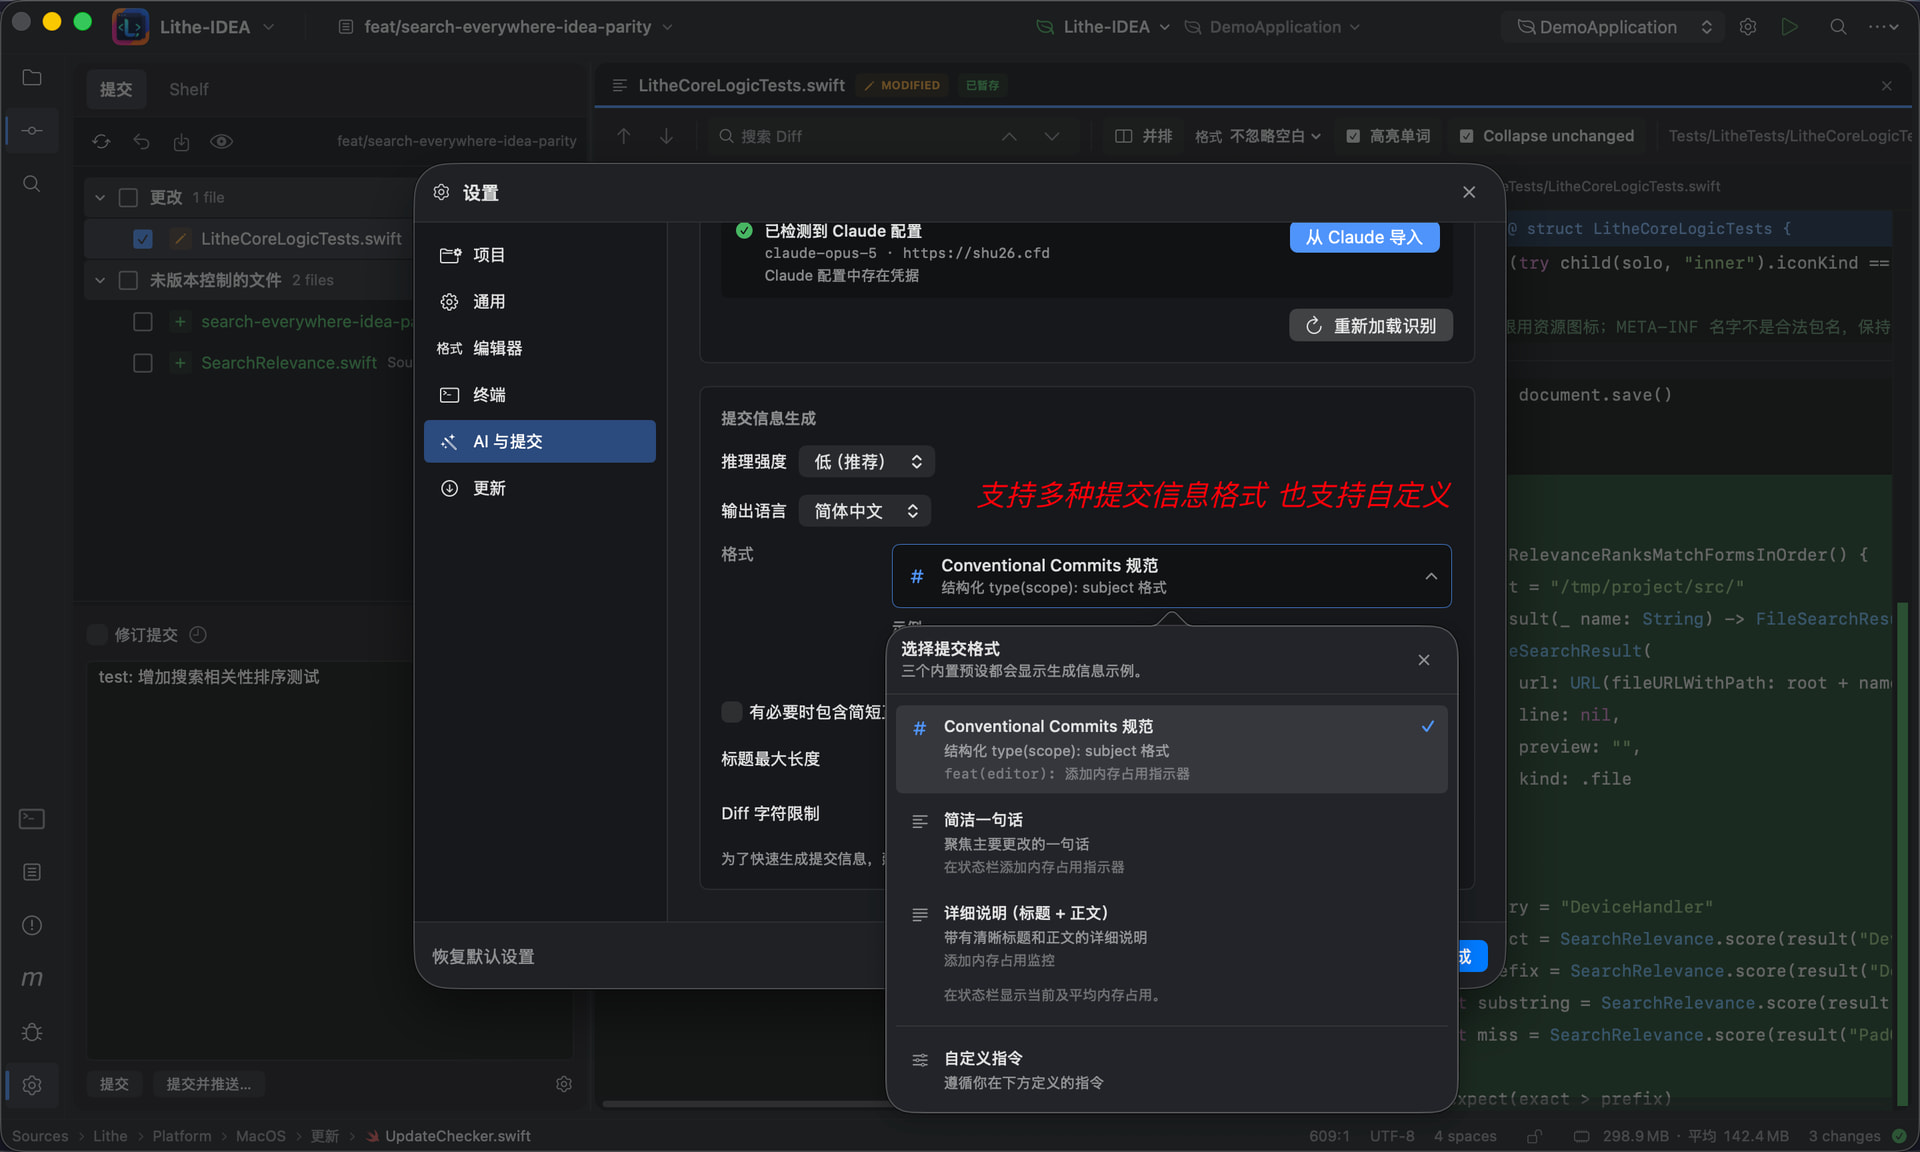Toggle the 高亮单词 checkbox
This screenshot has width=1920, height=1152.
pos(1353,136)
